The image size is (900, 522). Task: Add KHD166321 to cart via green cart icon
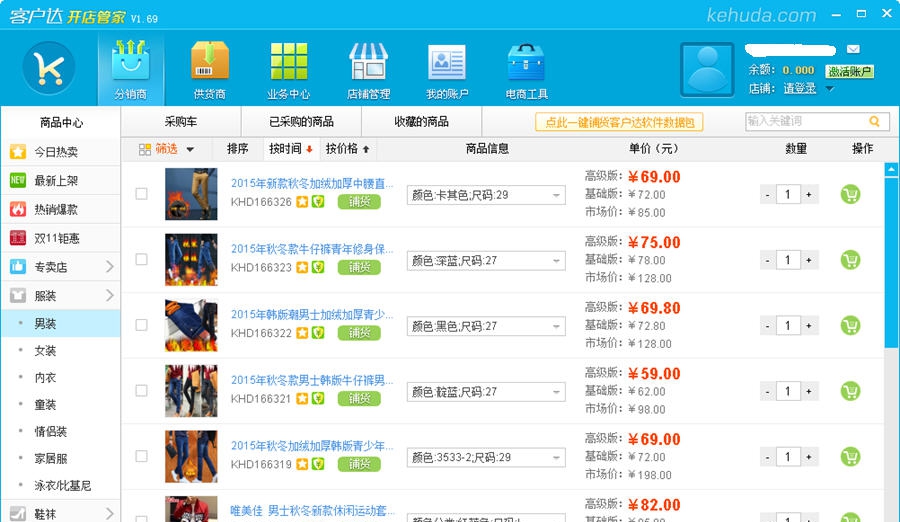(x=850, y=391)
